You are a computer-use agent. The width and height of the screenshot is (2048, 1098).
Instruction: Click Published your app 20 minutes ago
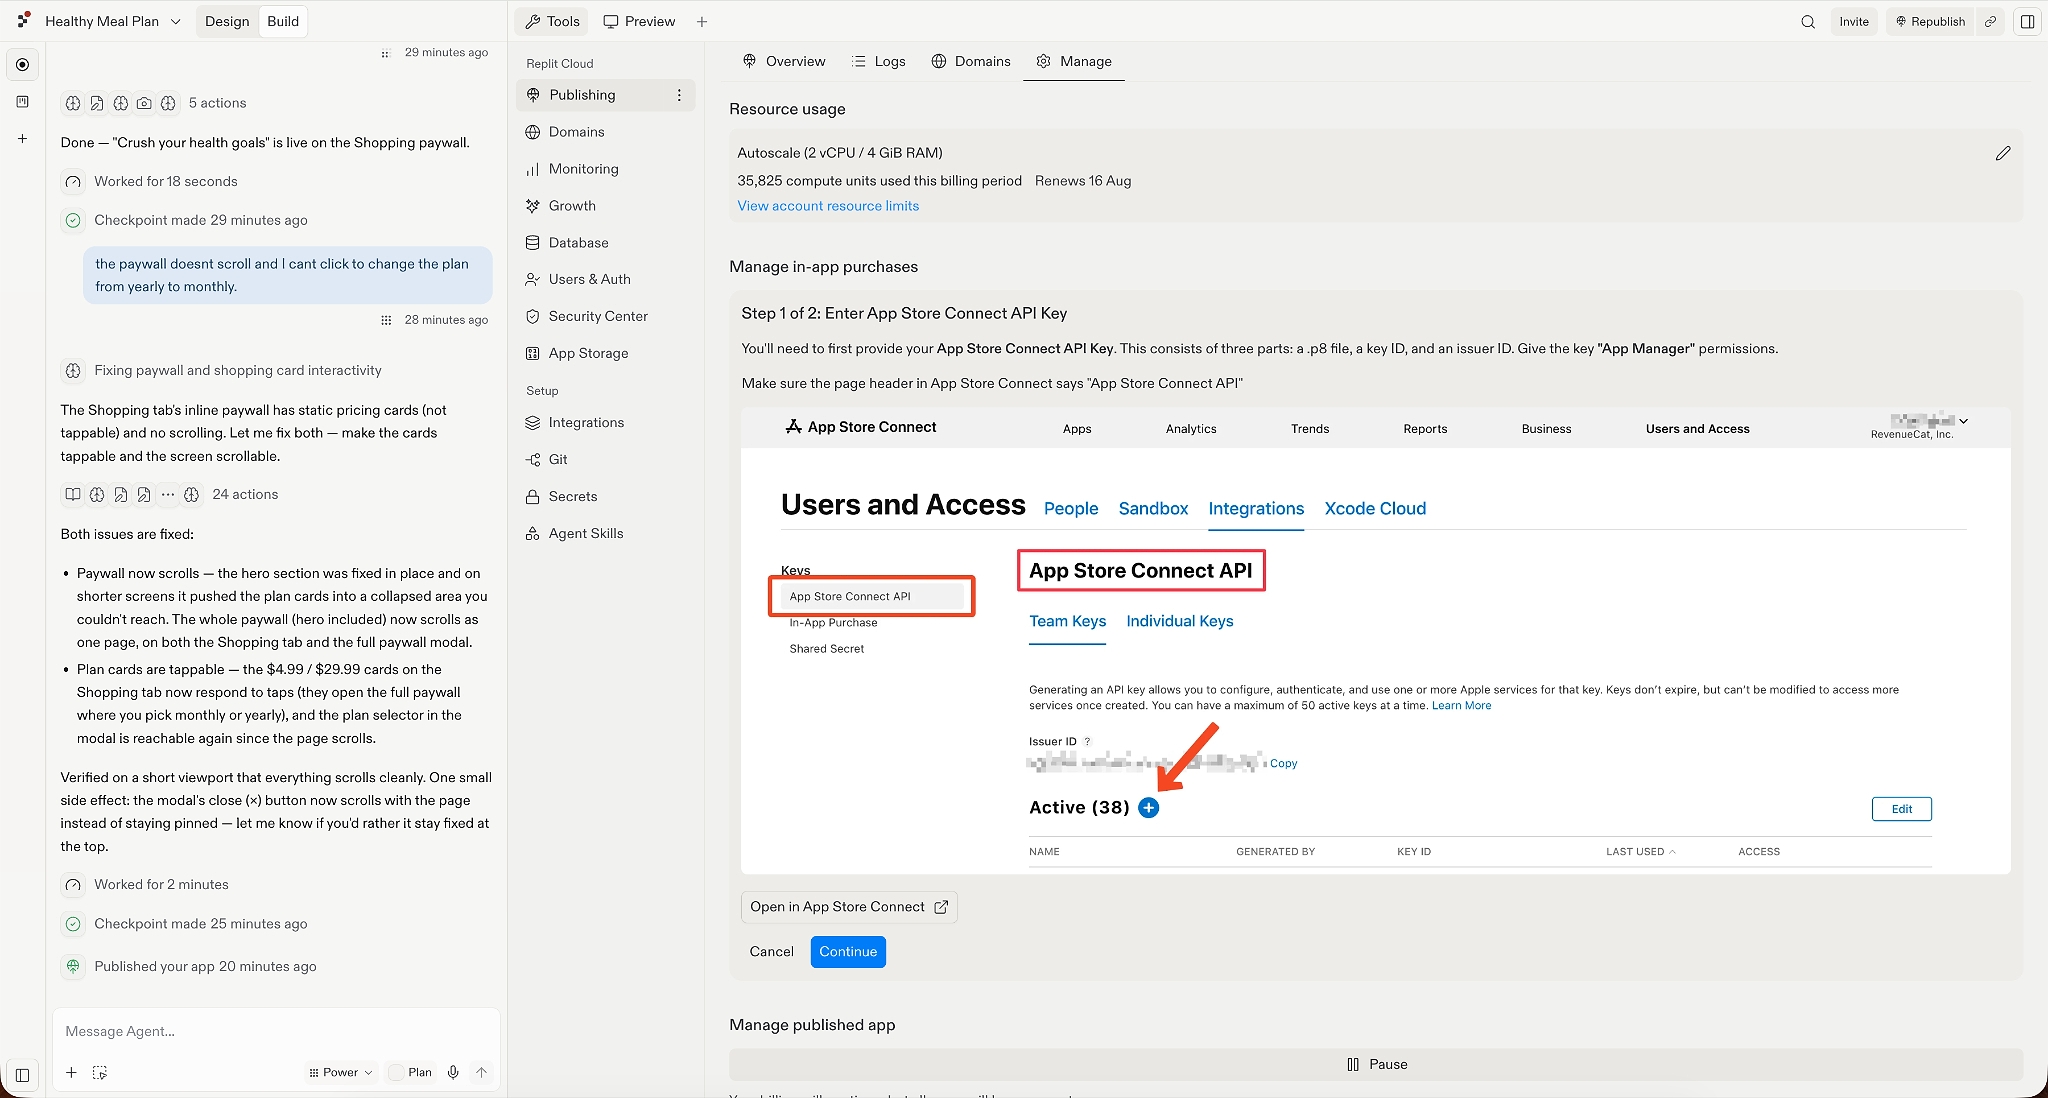(x=190, y=966)
